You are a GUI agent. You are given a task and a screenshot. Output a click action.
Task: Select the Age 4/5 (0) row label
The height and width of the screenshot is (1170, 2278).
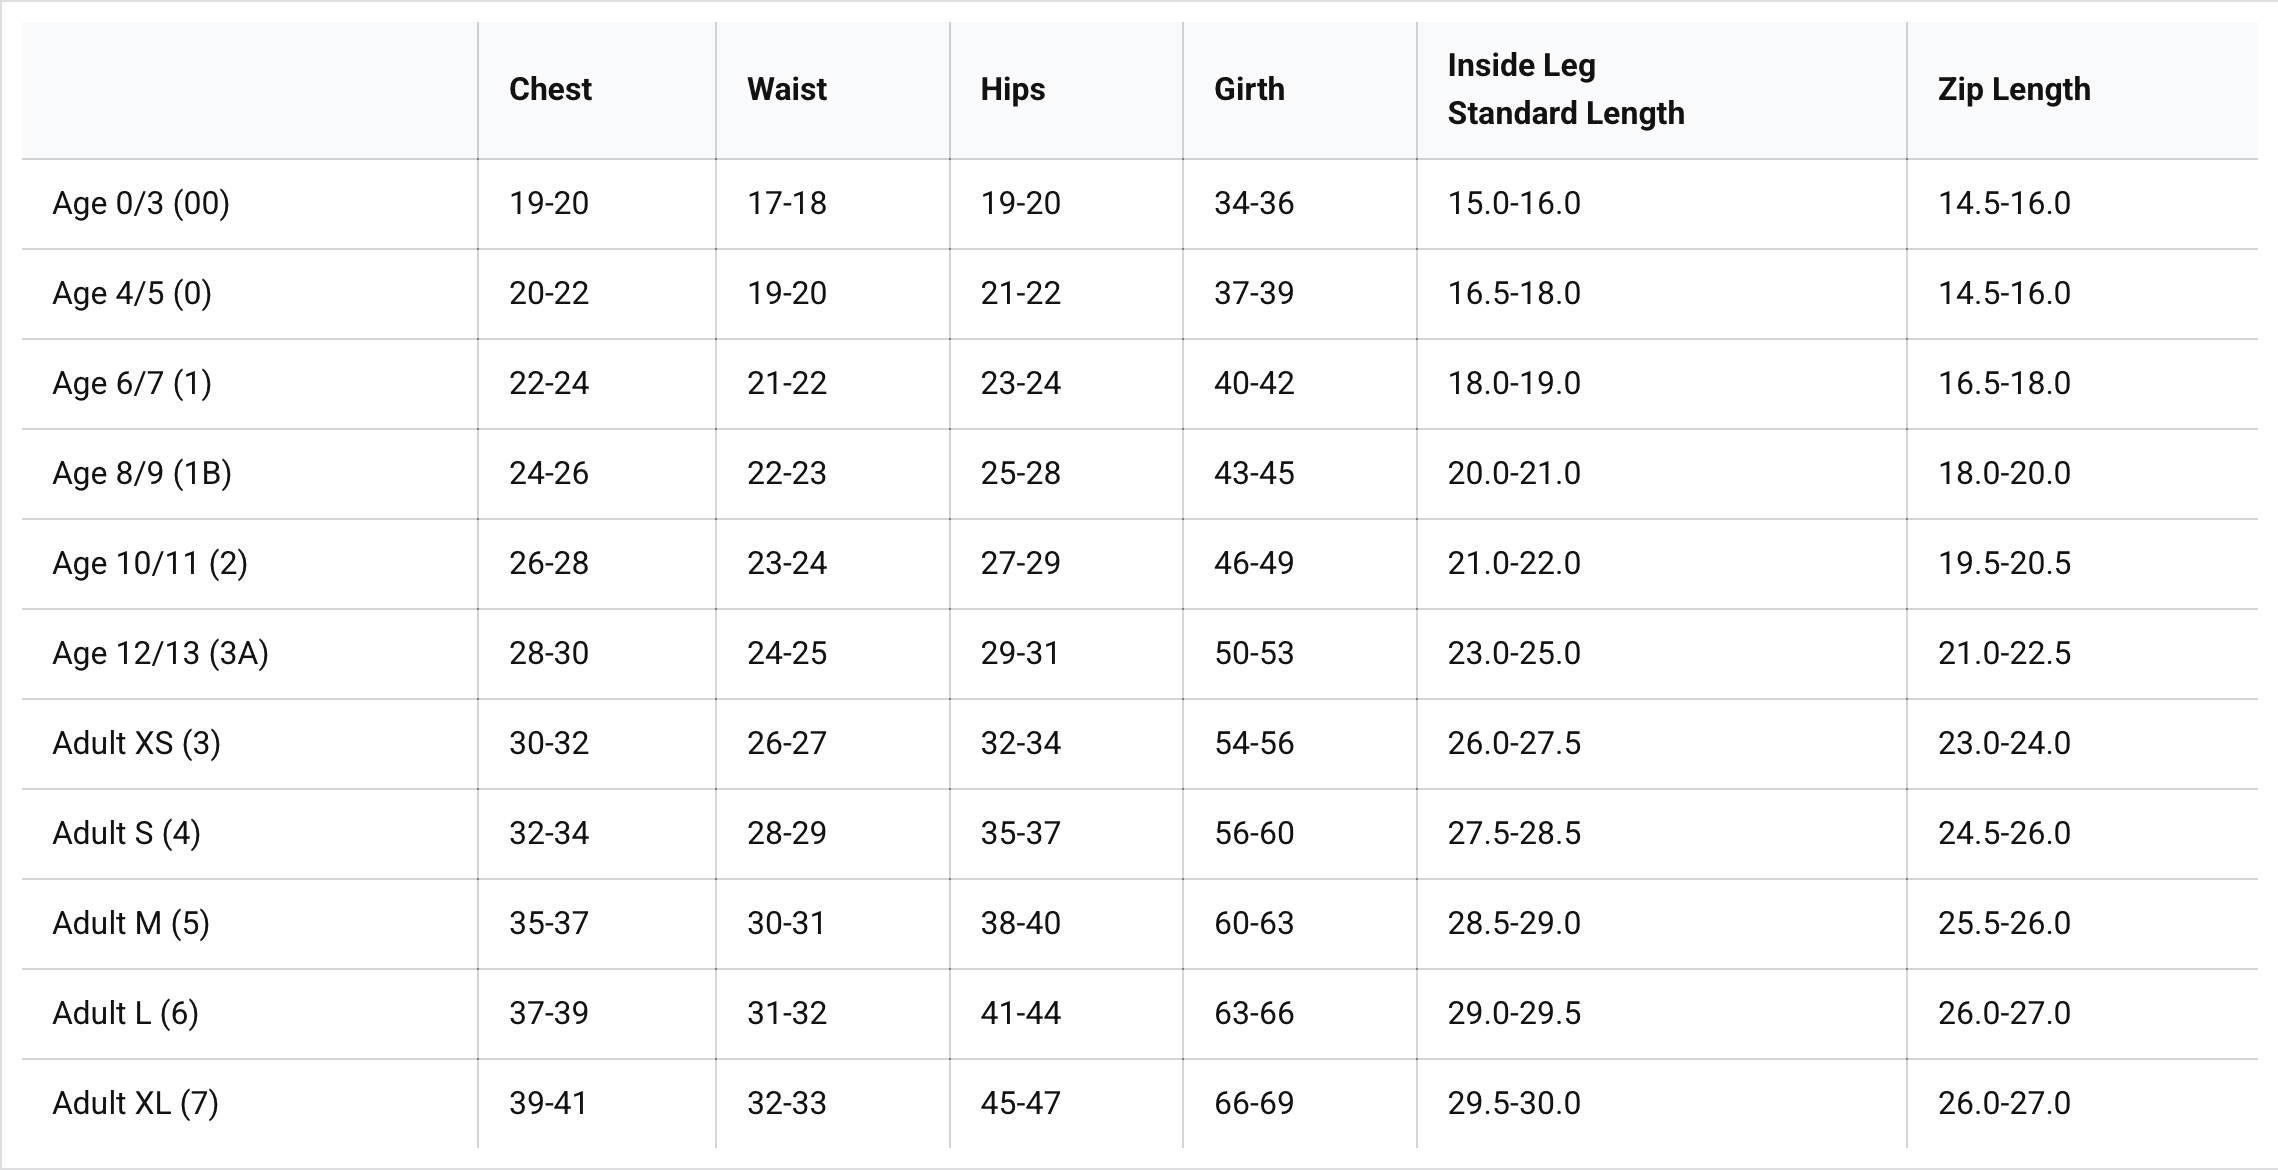132,294
